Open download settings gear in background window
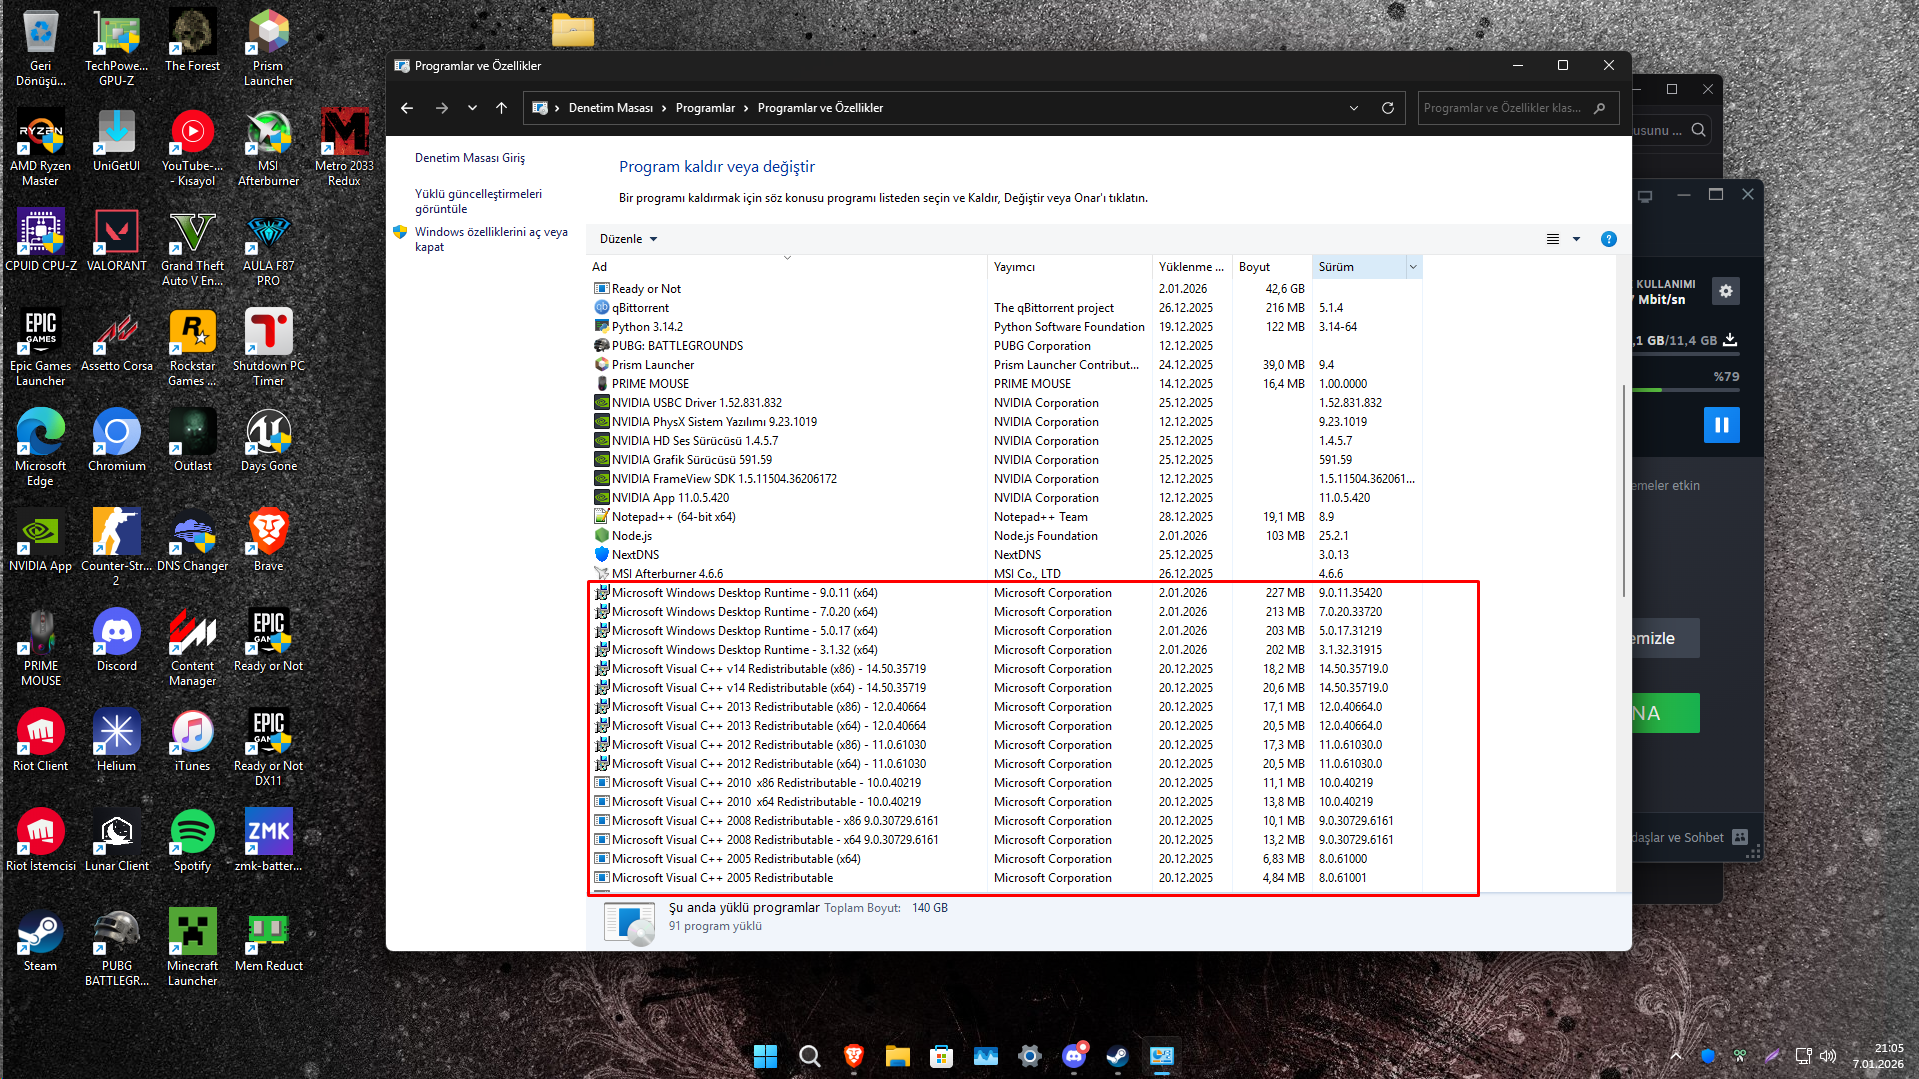 [1725, 291]
